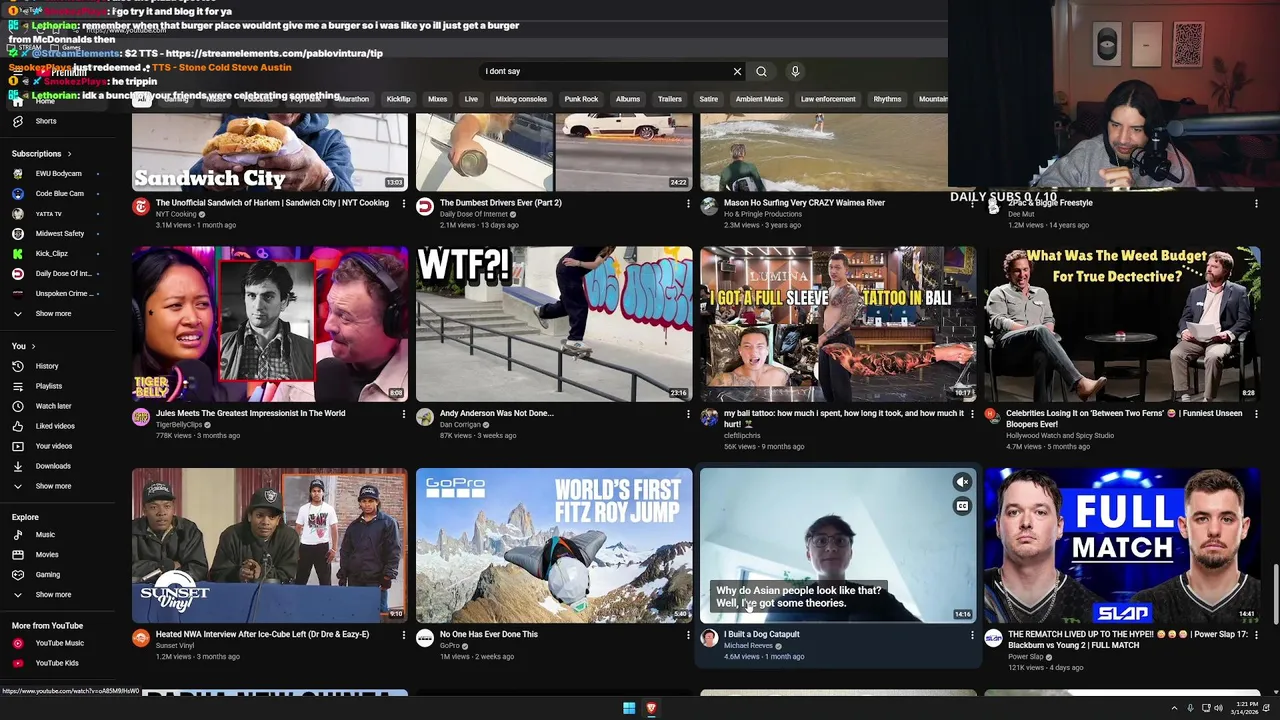
Task: Open Your videos
Action: 54,446
